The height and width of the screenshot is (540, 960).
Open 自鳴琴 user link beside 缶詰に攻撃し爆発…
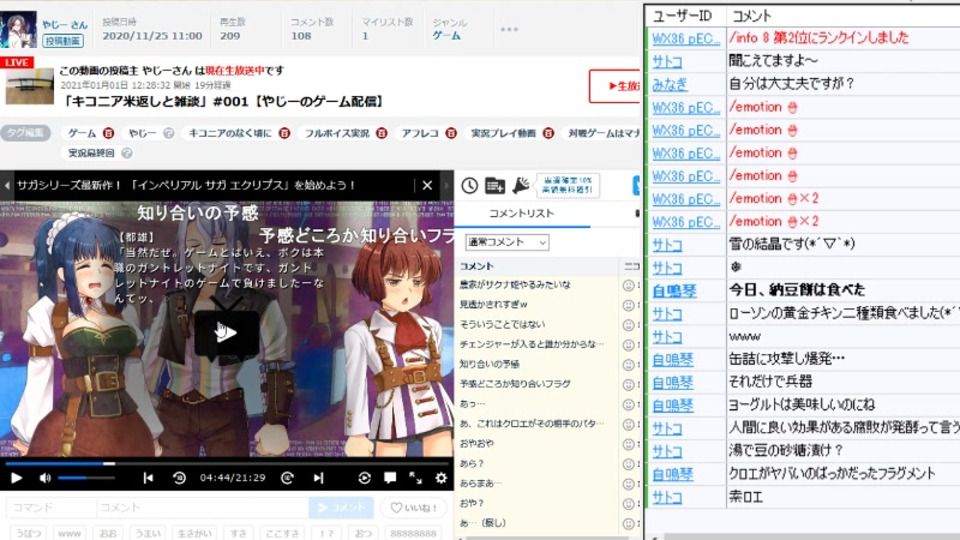point(673,359)
